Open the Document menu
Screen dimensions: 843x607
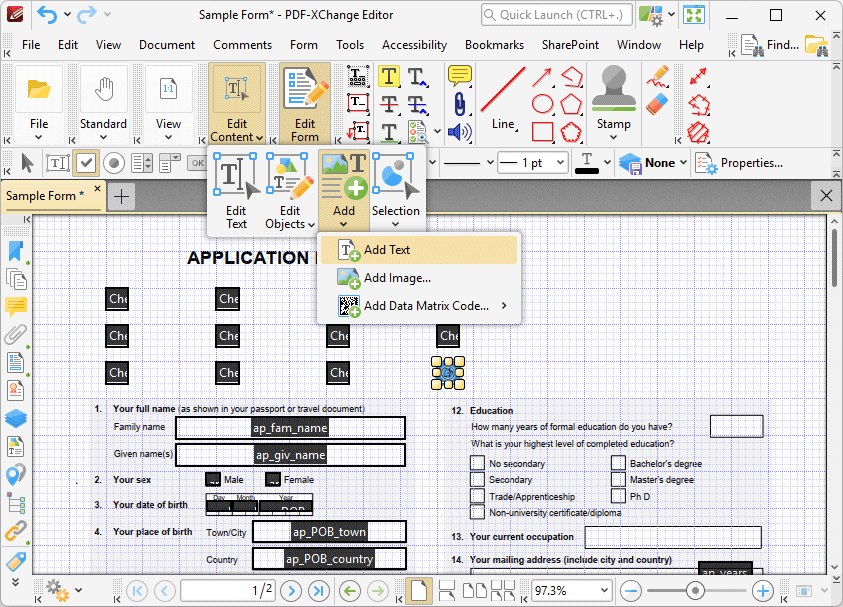tap(167, 45)
